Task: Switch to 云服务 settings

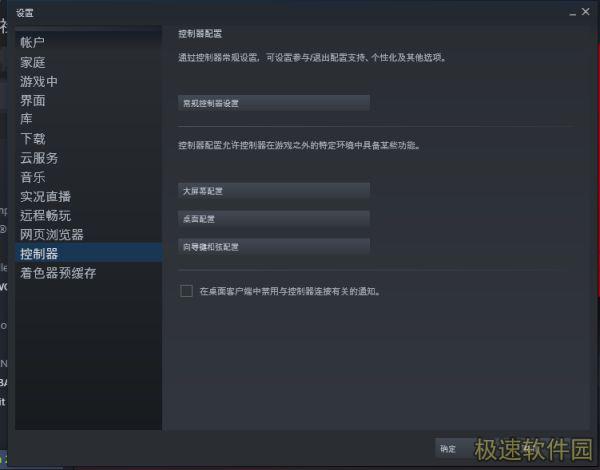Action: pos(39,158)
